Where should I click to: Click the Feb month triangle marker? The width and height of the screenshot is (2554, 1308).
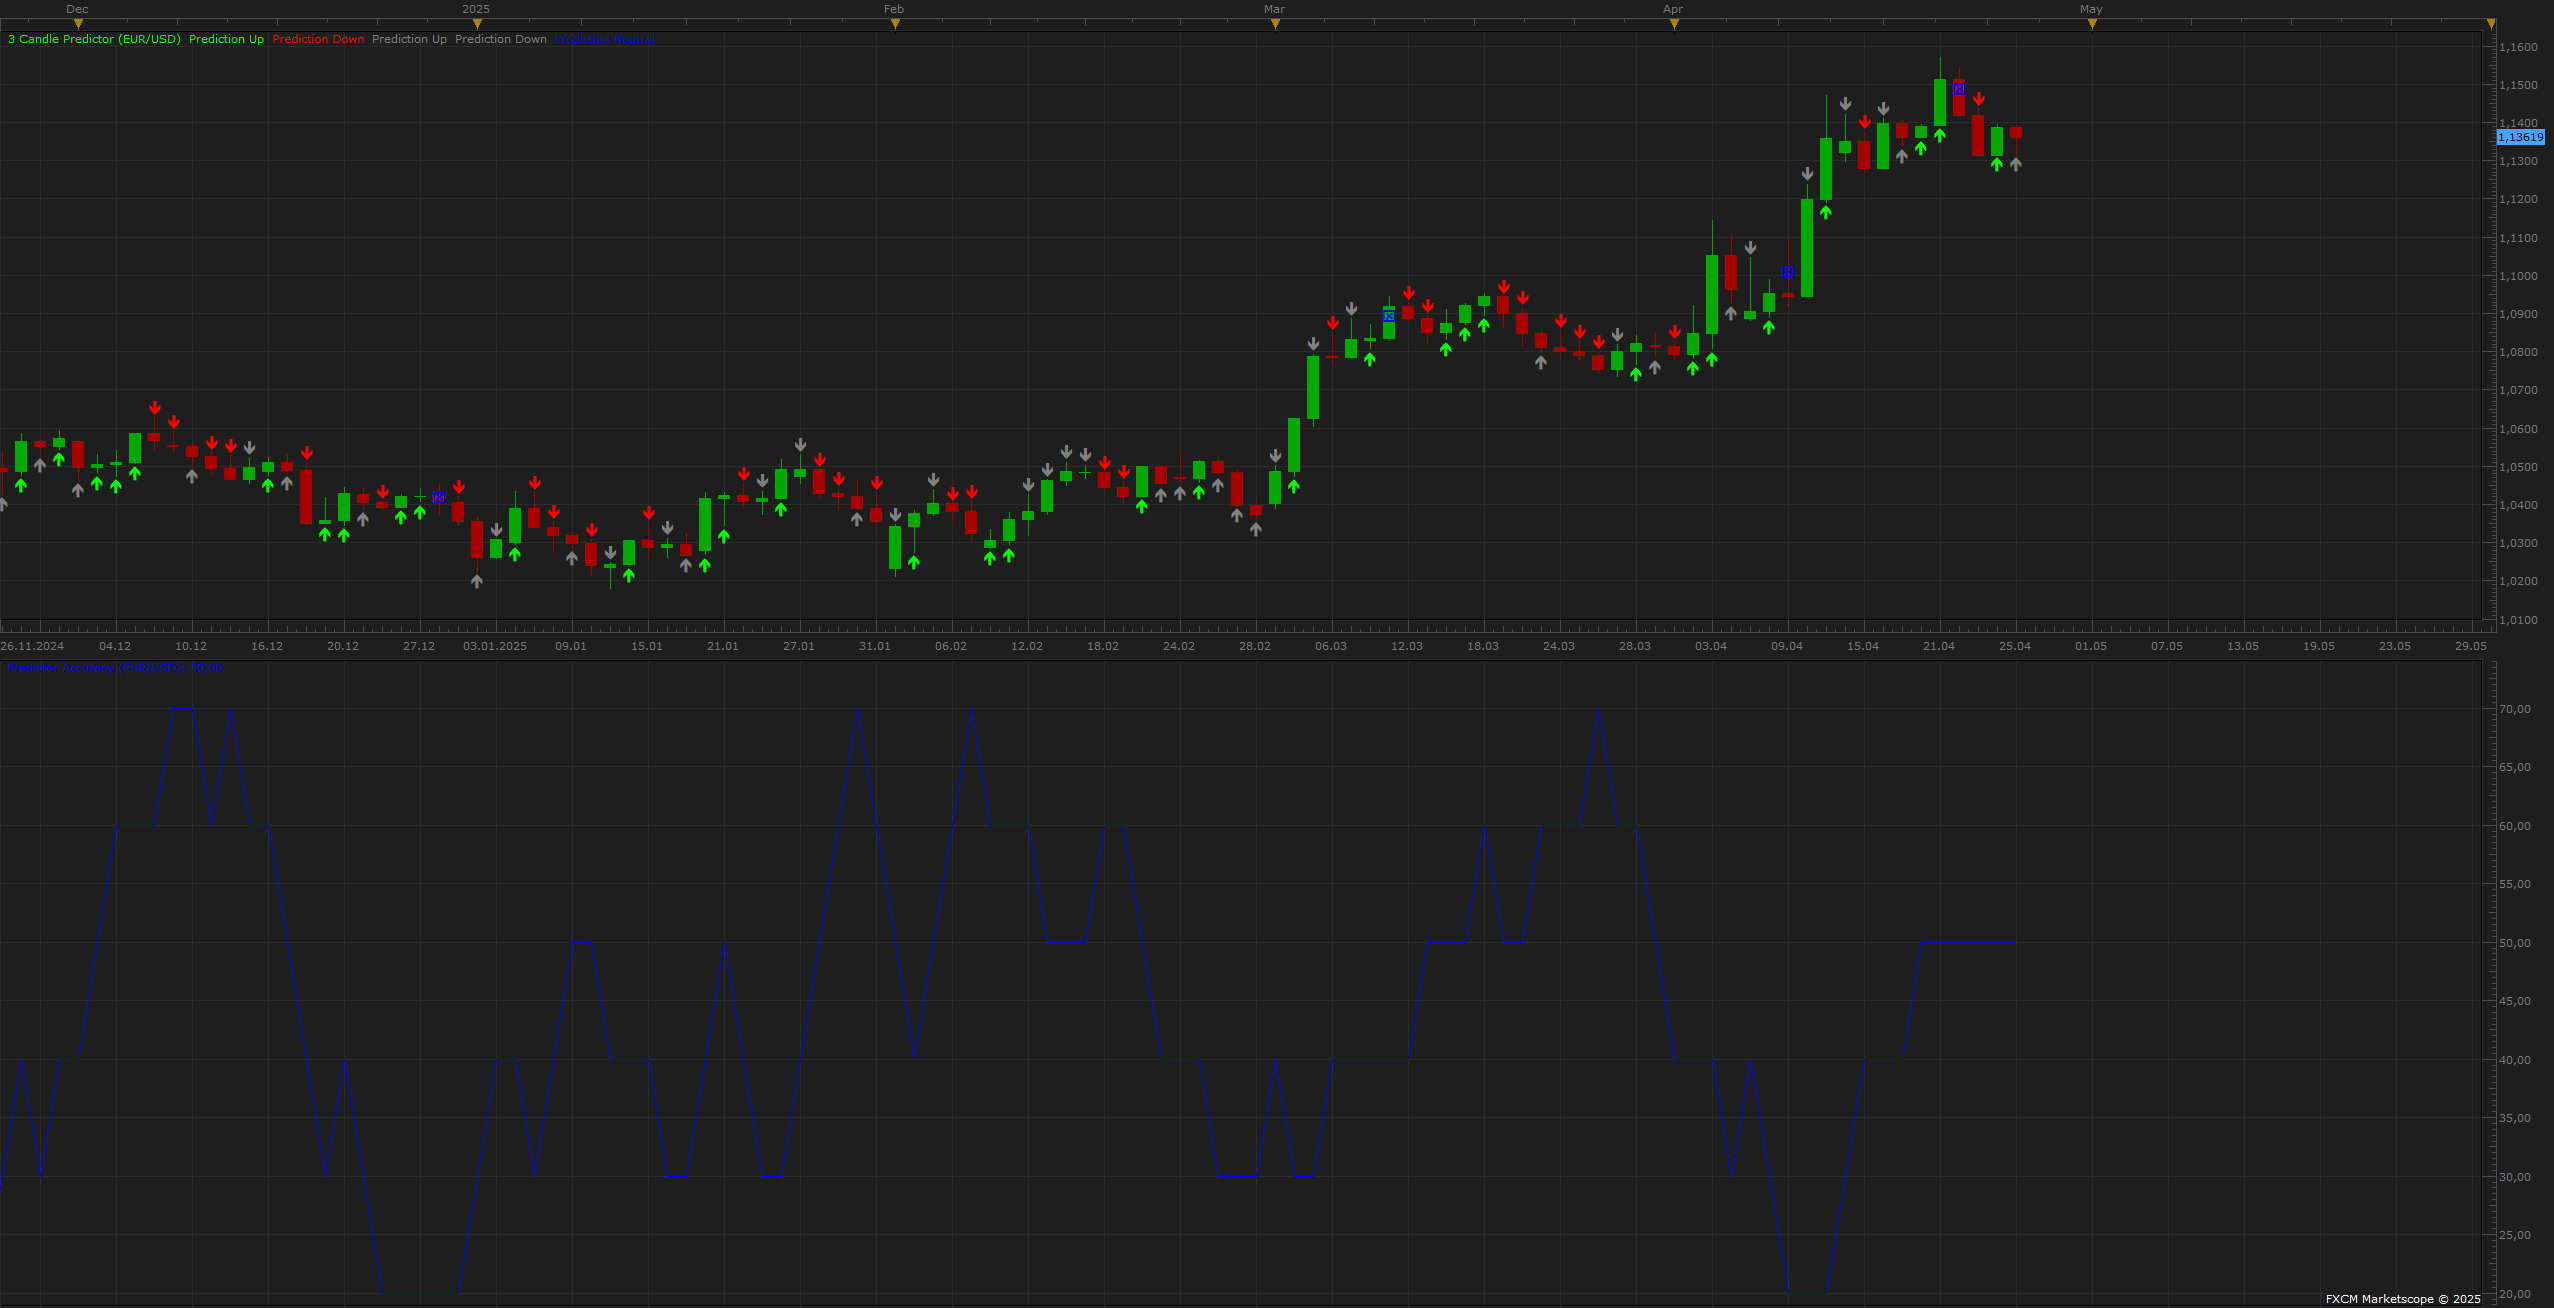click(895, 24)
